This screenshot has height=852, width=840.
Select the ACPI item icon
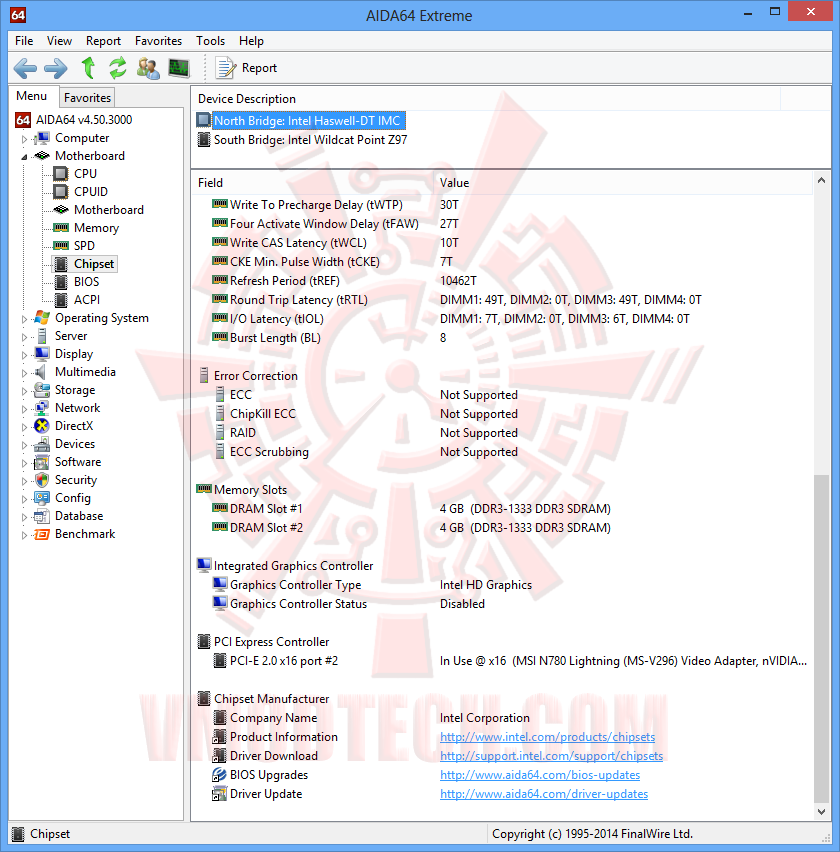61,299
